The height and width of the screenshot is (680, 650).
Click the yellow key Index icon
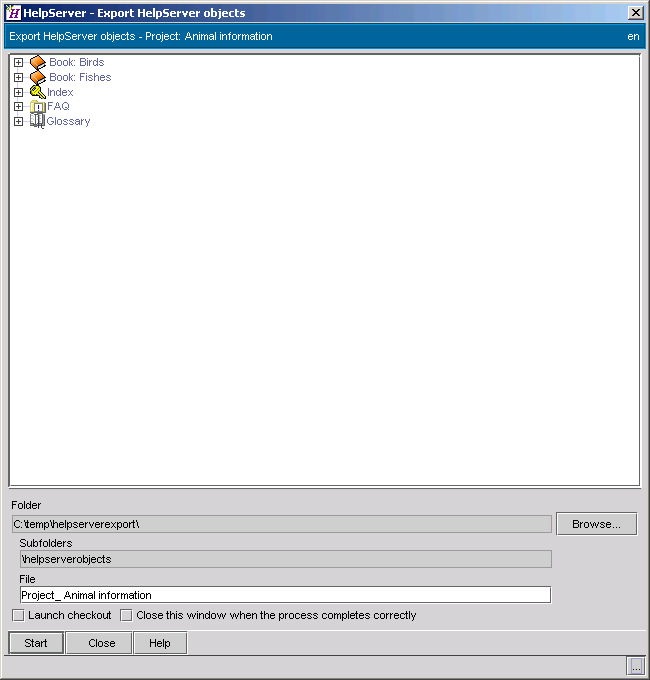[37, 92]
